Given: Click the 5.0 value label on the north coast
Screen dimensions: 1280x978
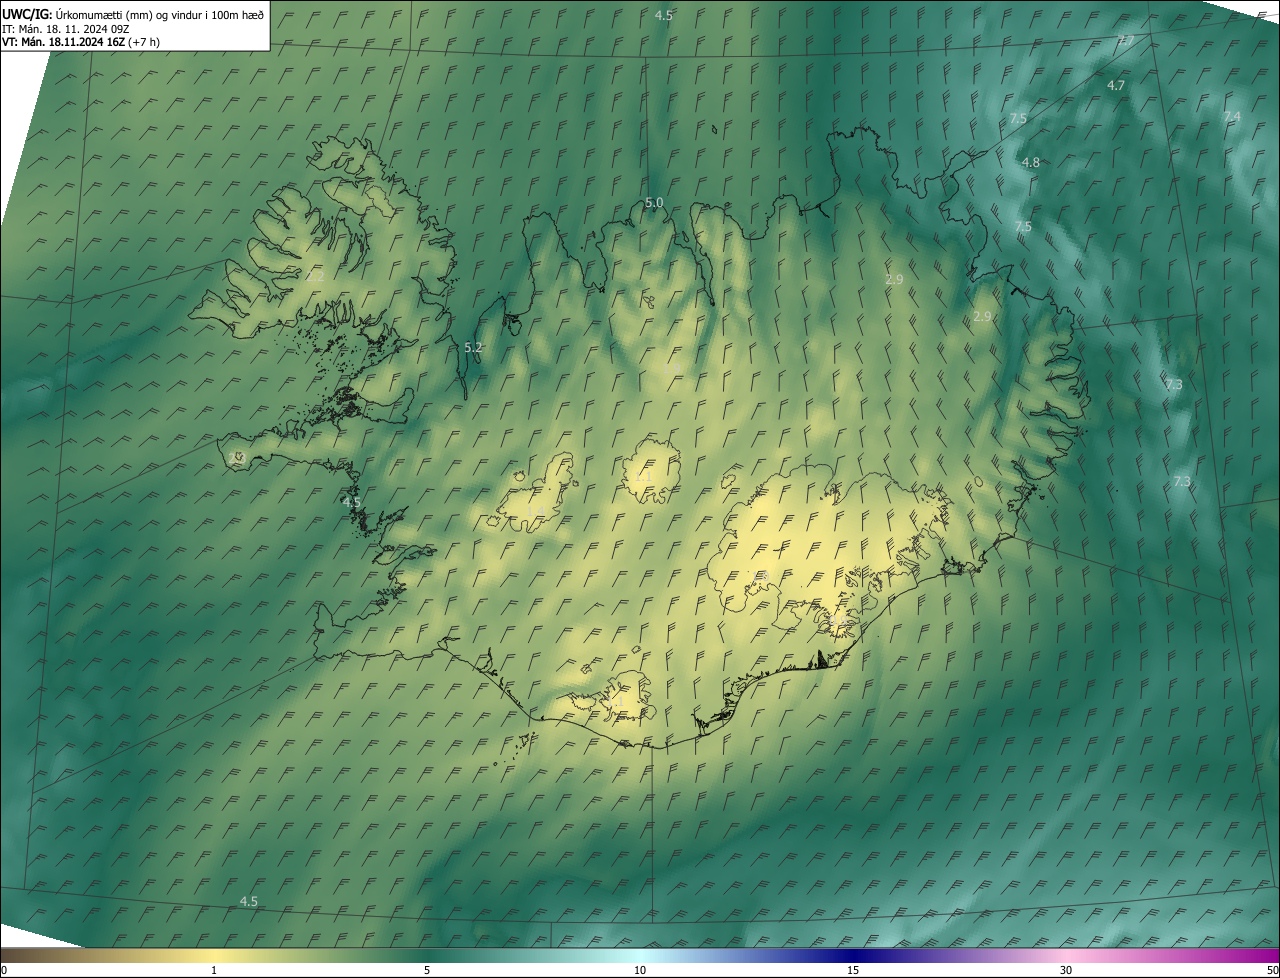Looking at the screenshot, I should coord(654,202).
